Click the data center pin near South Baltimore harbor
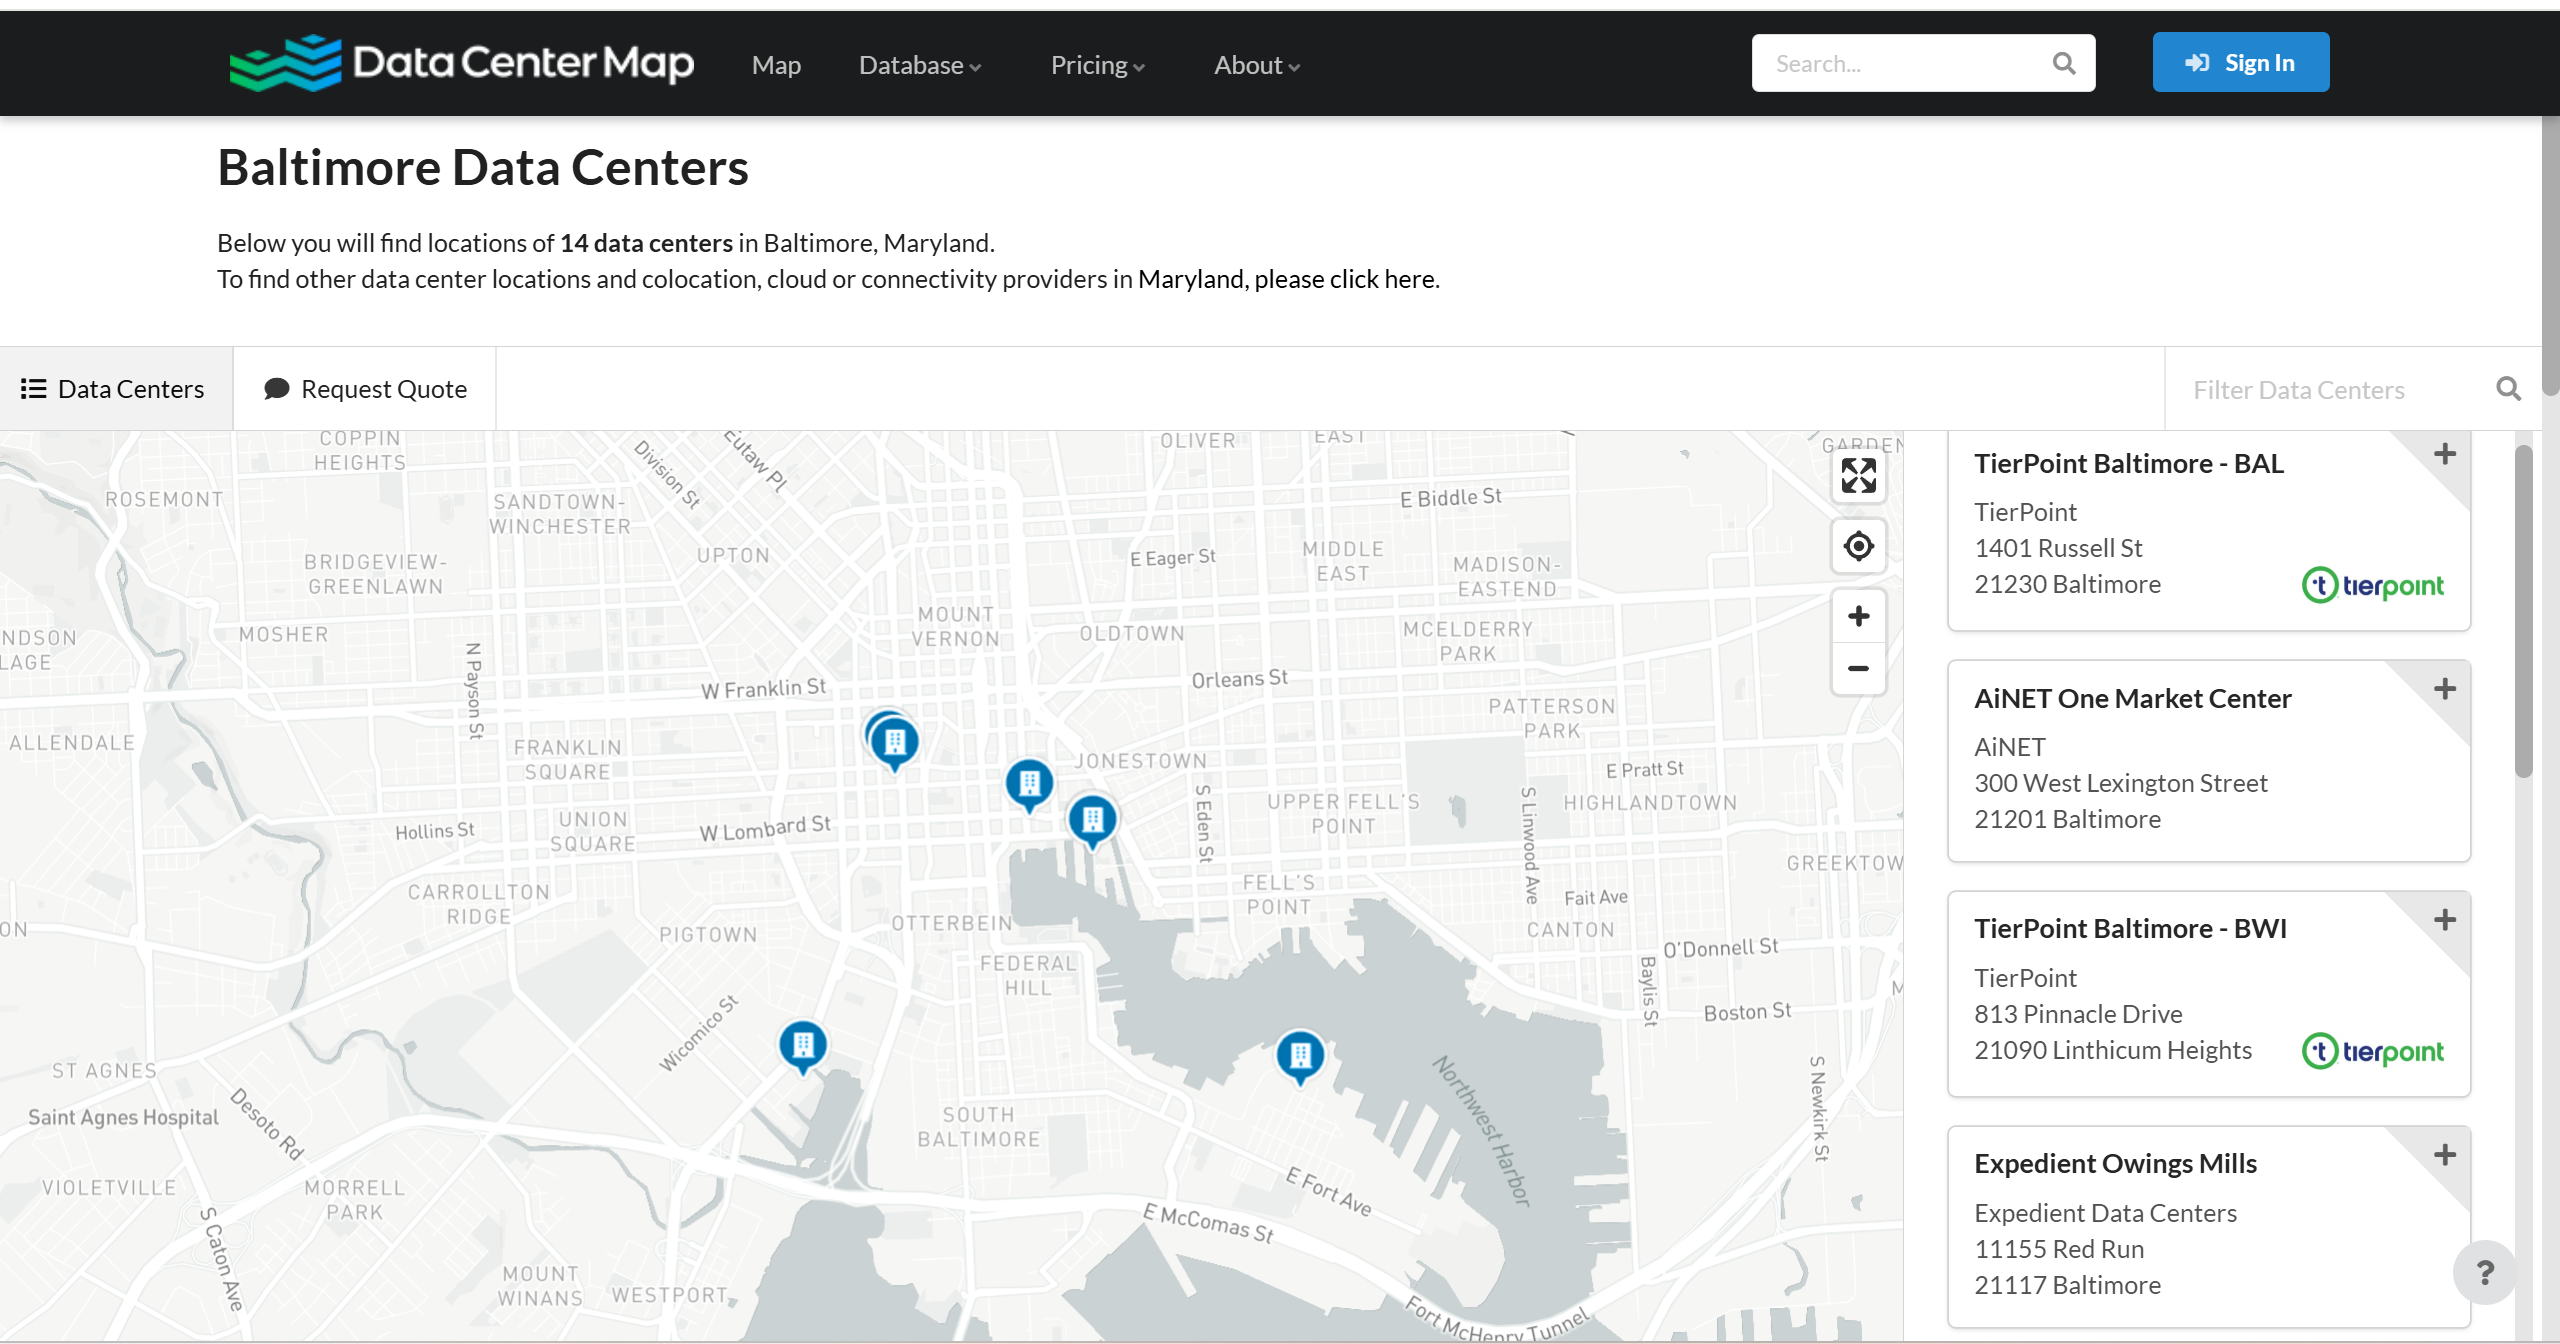Image resolution: width=2560 pixels, height=1344 pixels. point(1300,1055)
